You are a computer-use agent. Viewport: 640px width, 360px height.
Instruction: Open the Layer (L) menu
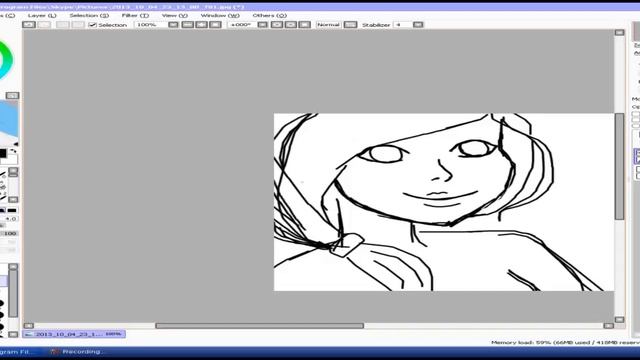pos(42,16)
